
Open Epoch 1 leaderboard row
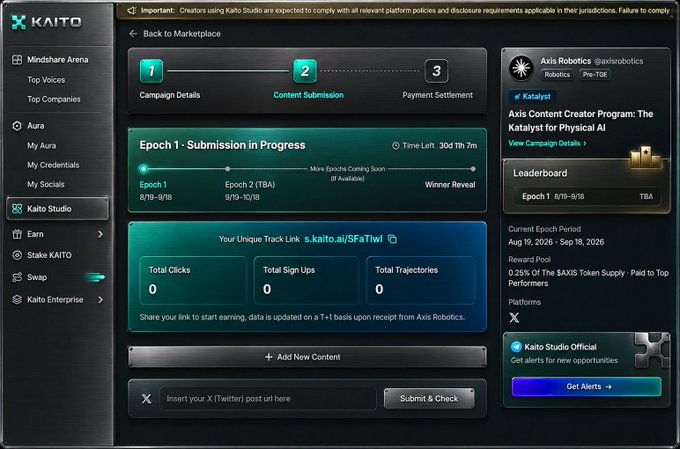coord(587,197)
